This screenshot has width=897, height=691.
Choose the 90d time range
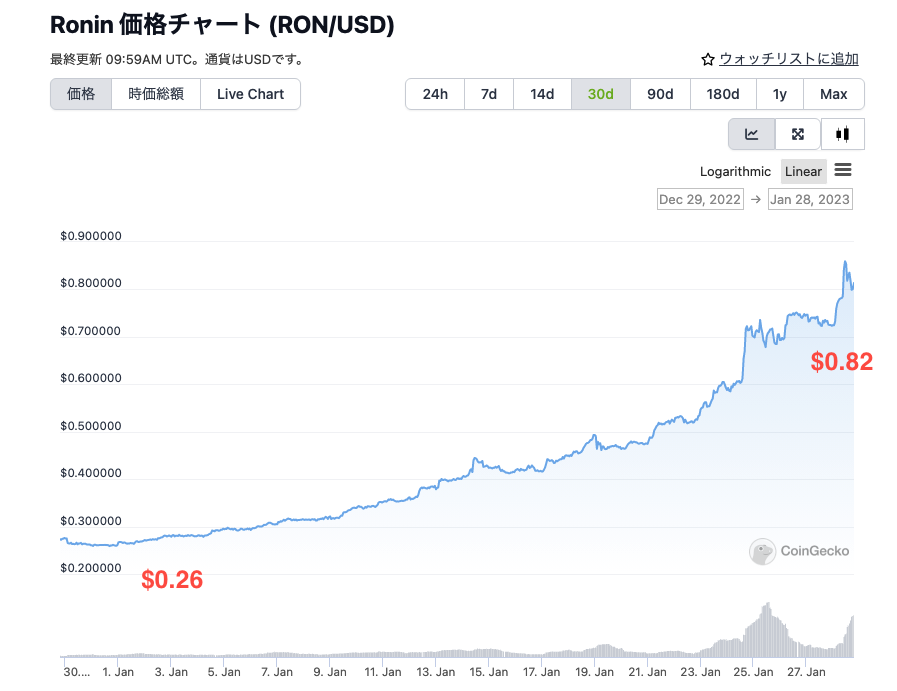point(660,94)
